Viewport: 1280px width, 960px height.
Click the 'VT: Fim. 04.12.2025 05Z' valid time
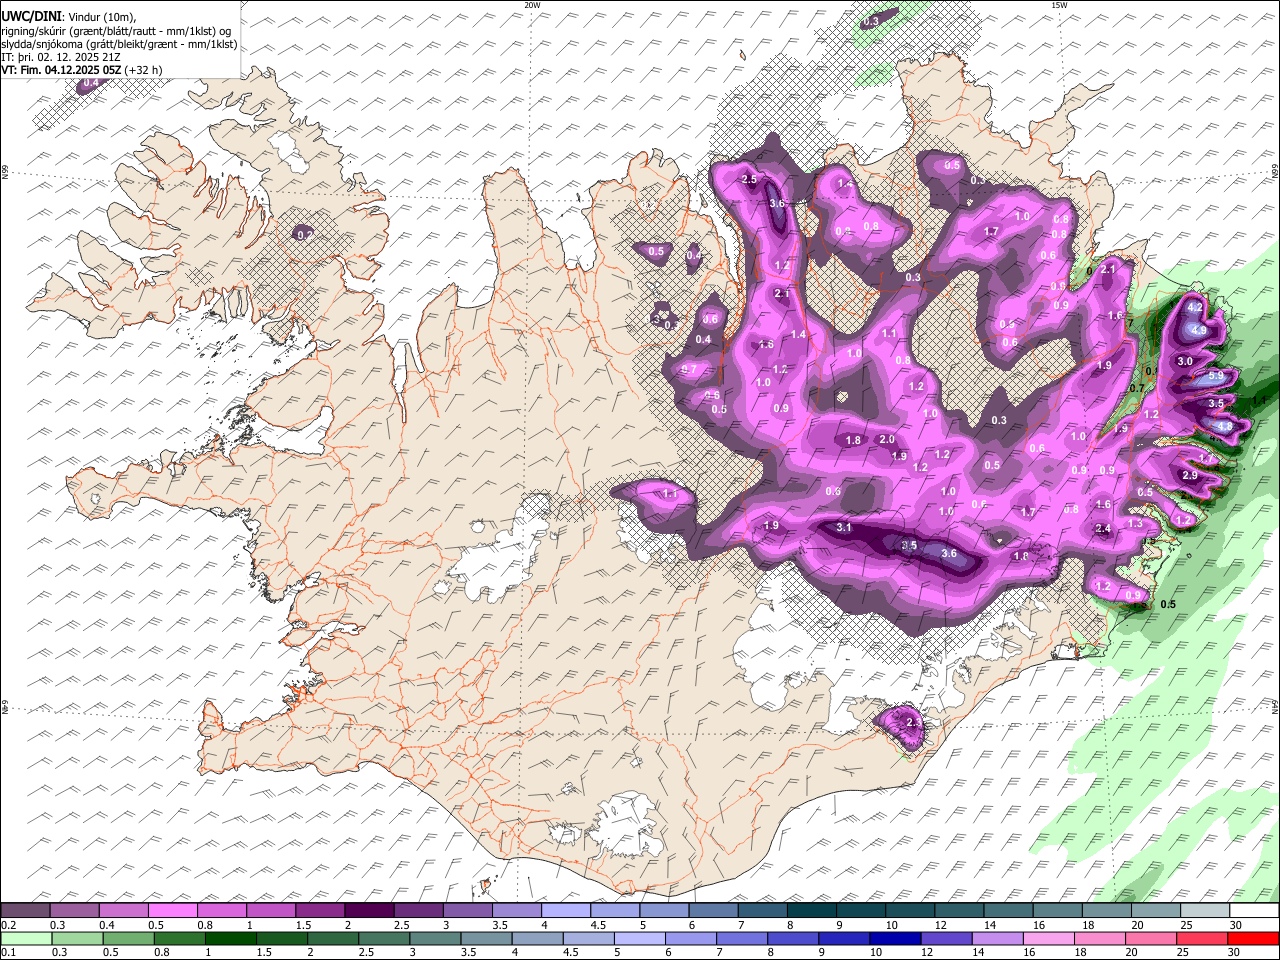(x=62, y=70)
